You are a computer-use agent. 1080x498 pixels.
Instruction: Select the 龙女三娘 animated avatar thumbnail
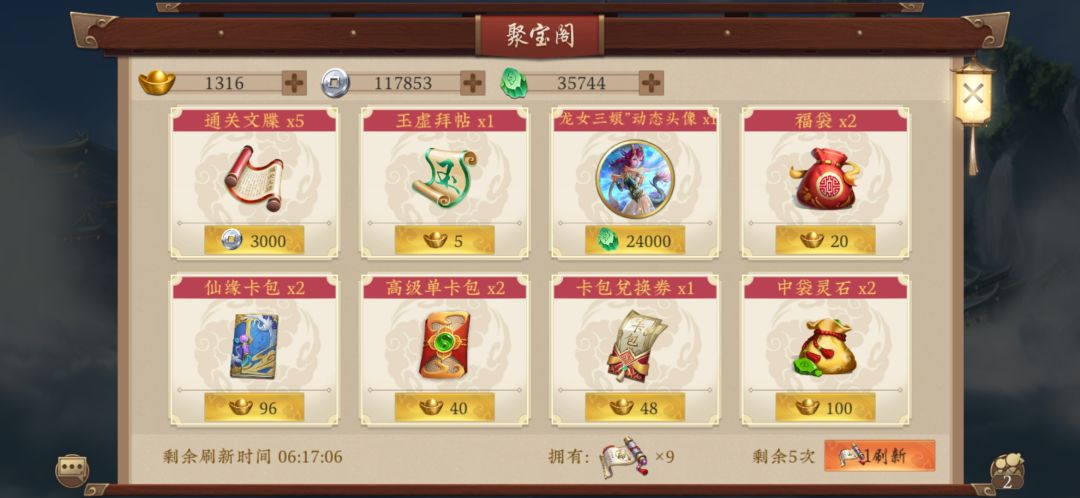[635, 179]
